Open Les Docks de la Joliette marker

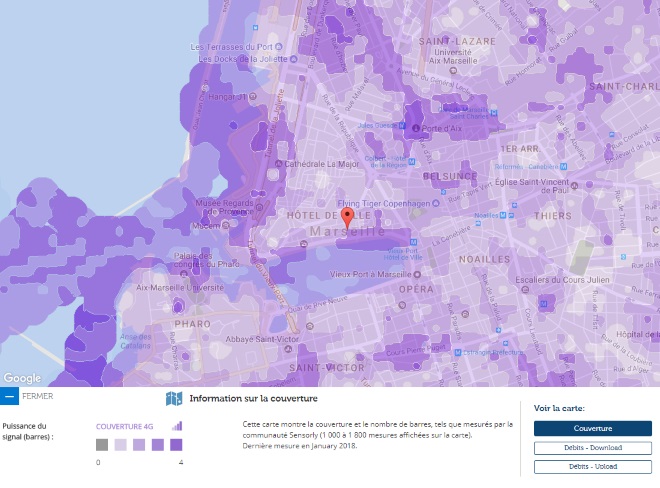pyautogui.click(x=293, y=59)
